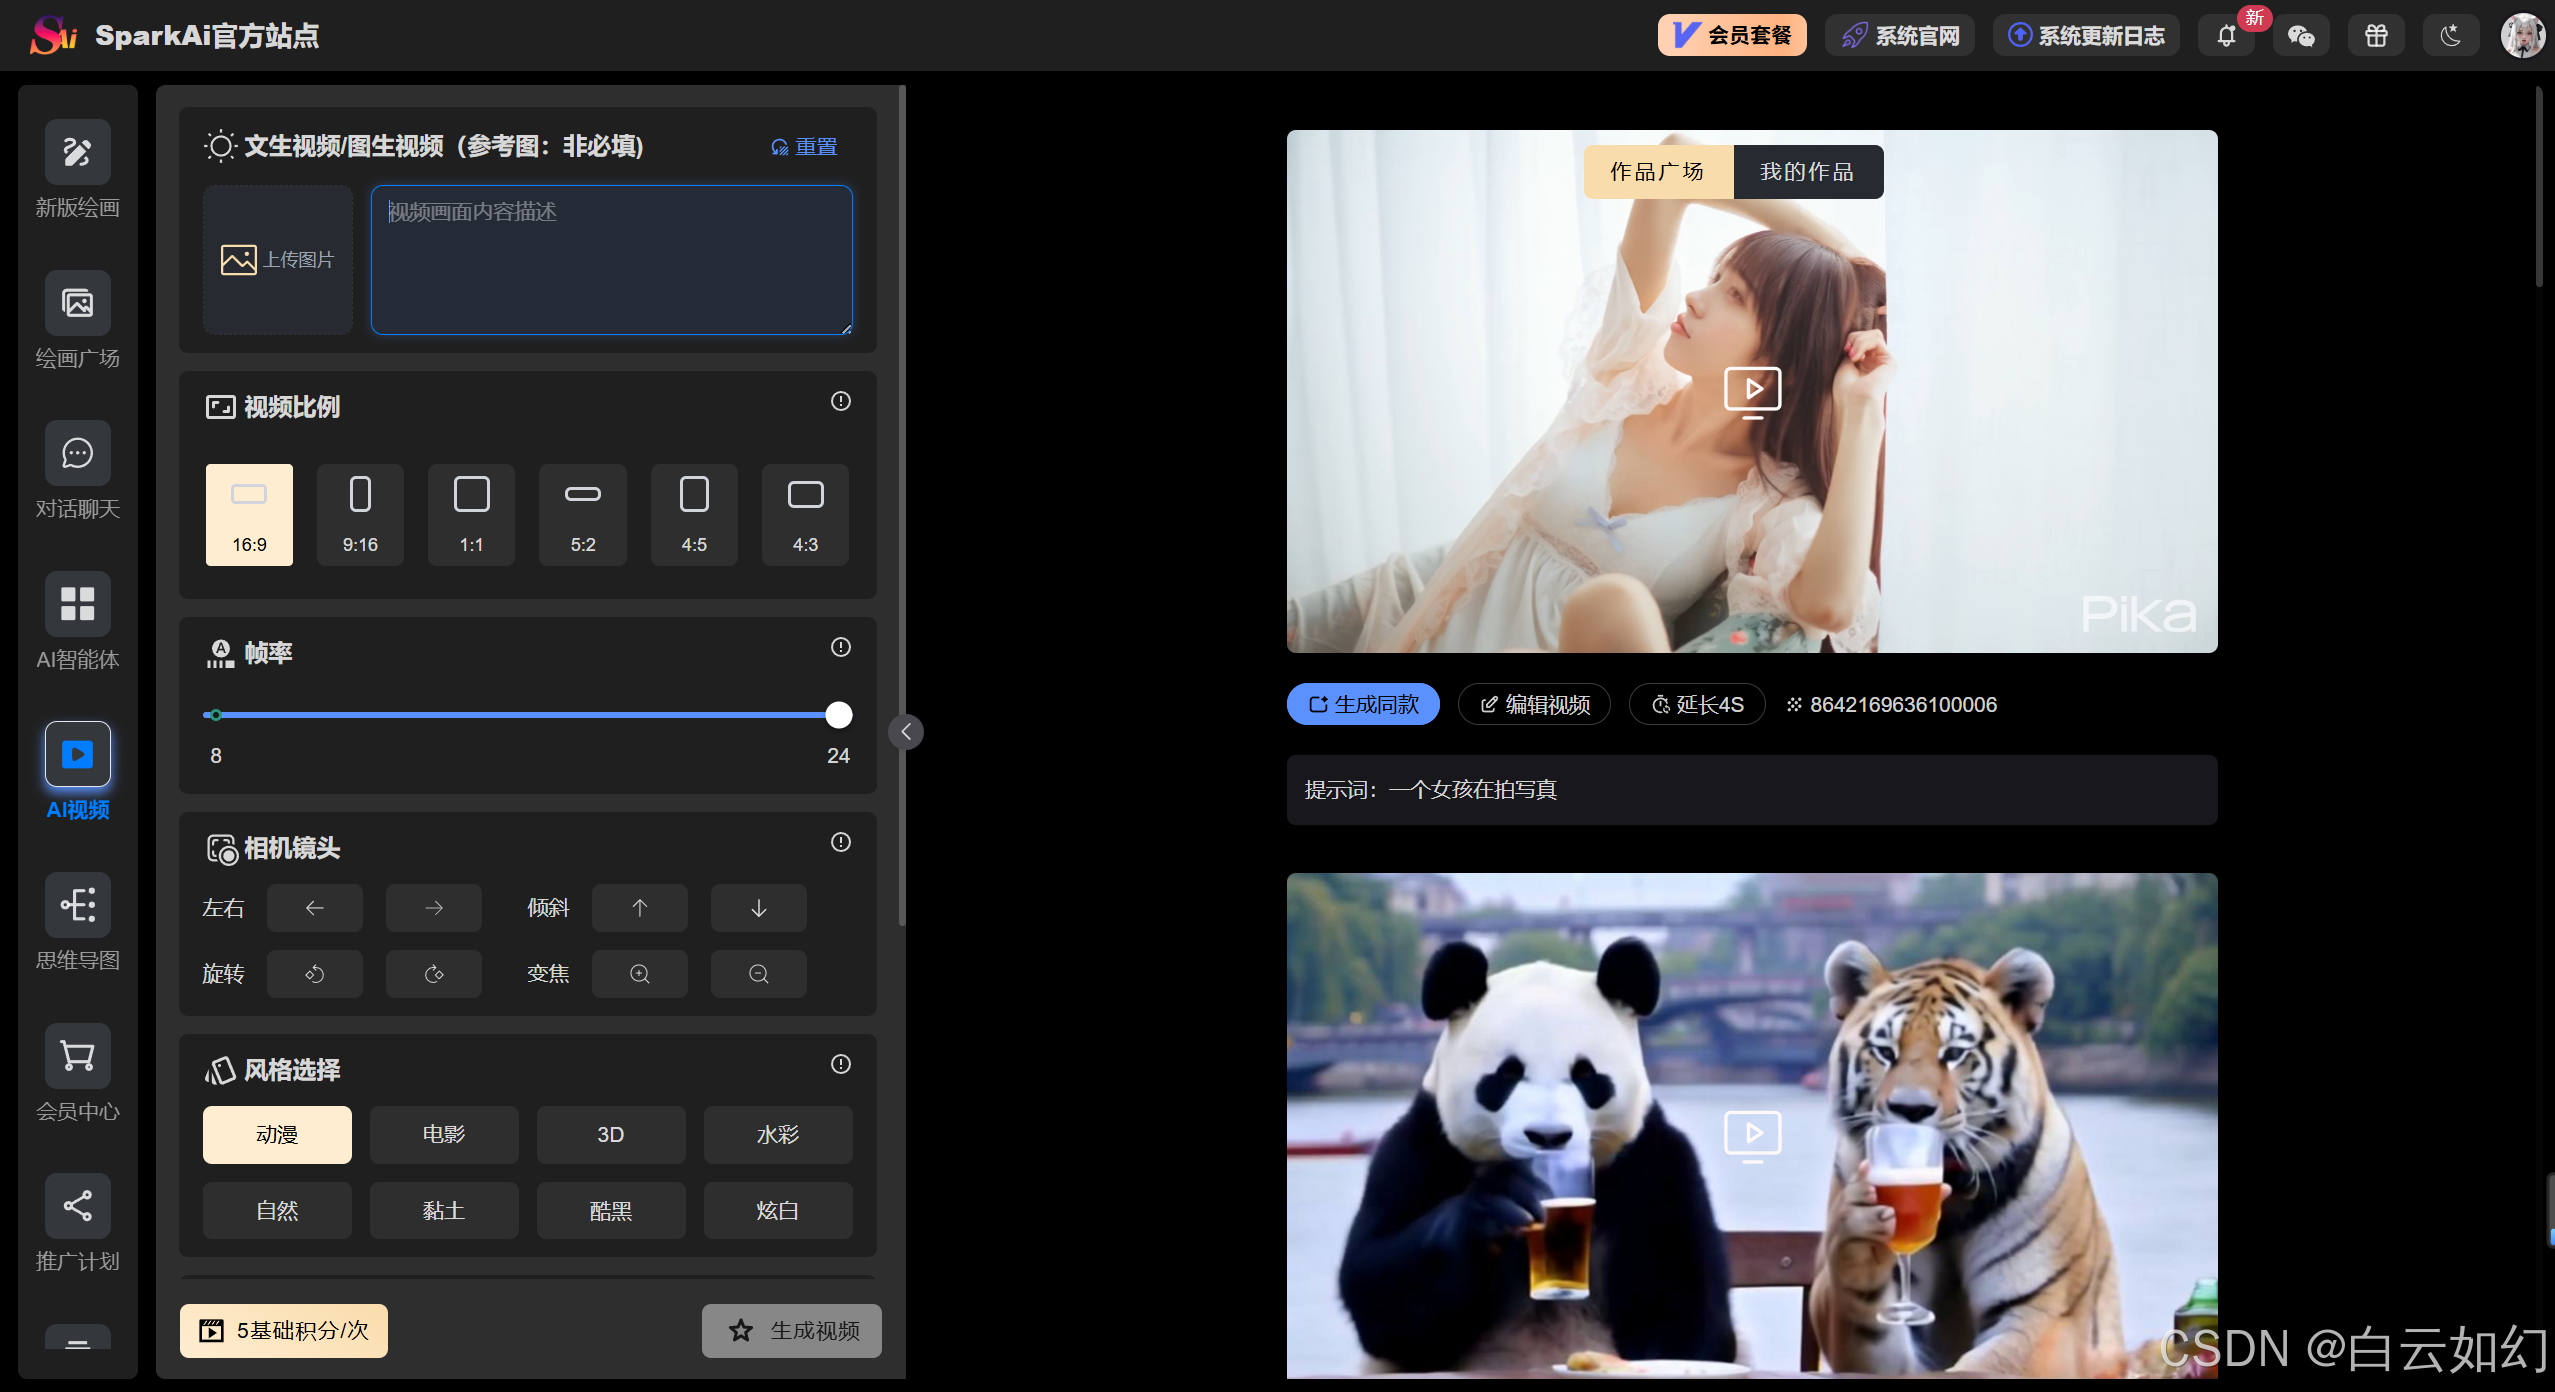The width and height of the screenshot is (2555, 1392).
Task: Switch to 我的作品 tab
Action: pos(1807,172)
